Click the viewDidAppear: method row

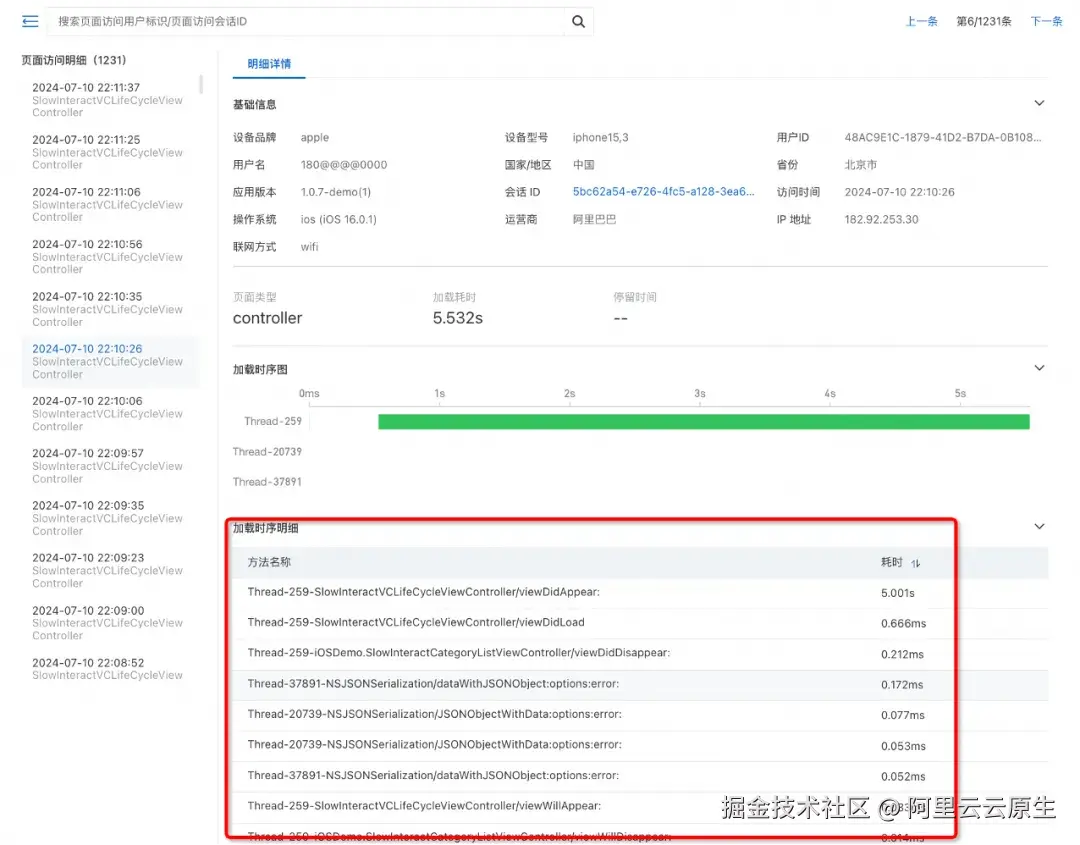click(x=640, y=593)
